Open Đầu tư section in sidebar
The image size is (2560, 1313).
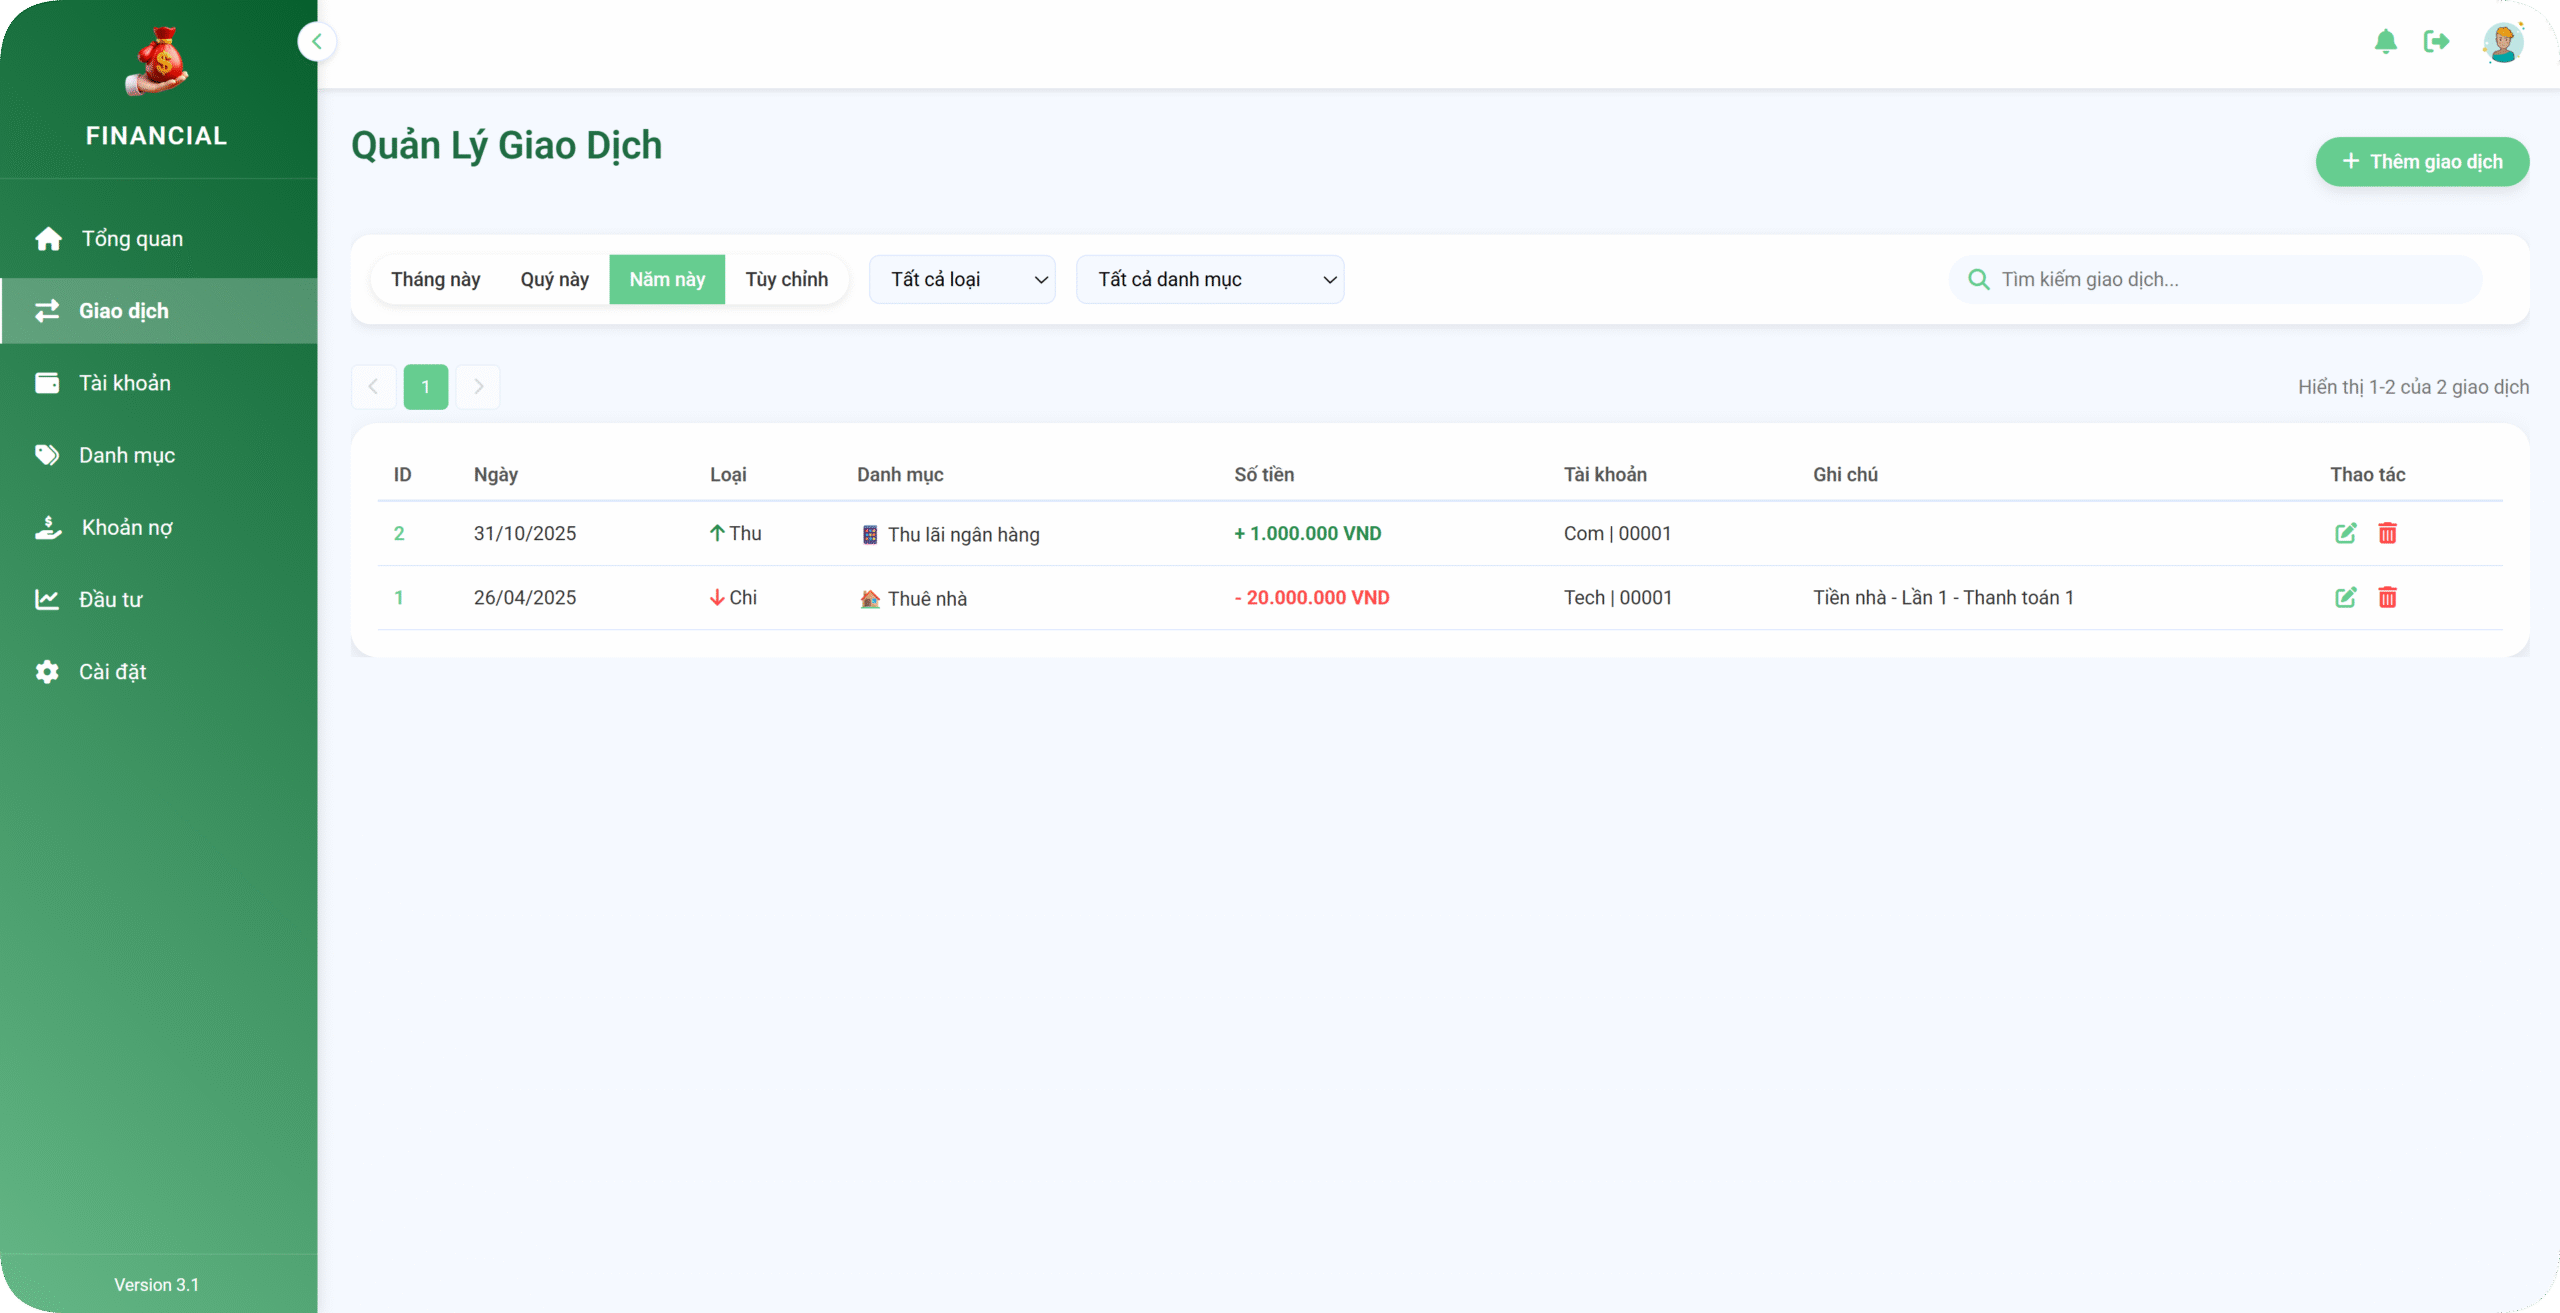[x=111, y=599]
